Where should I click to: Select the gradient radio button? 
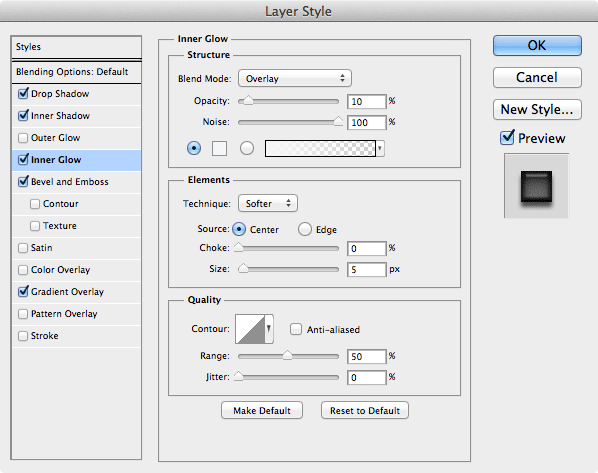[247, 148]
